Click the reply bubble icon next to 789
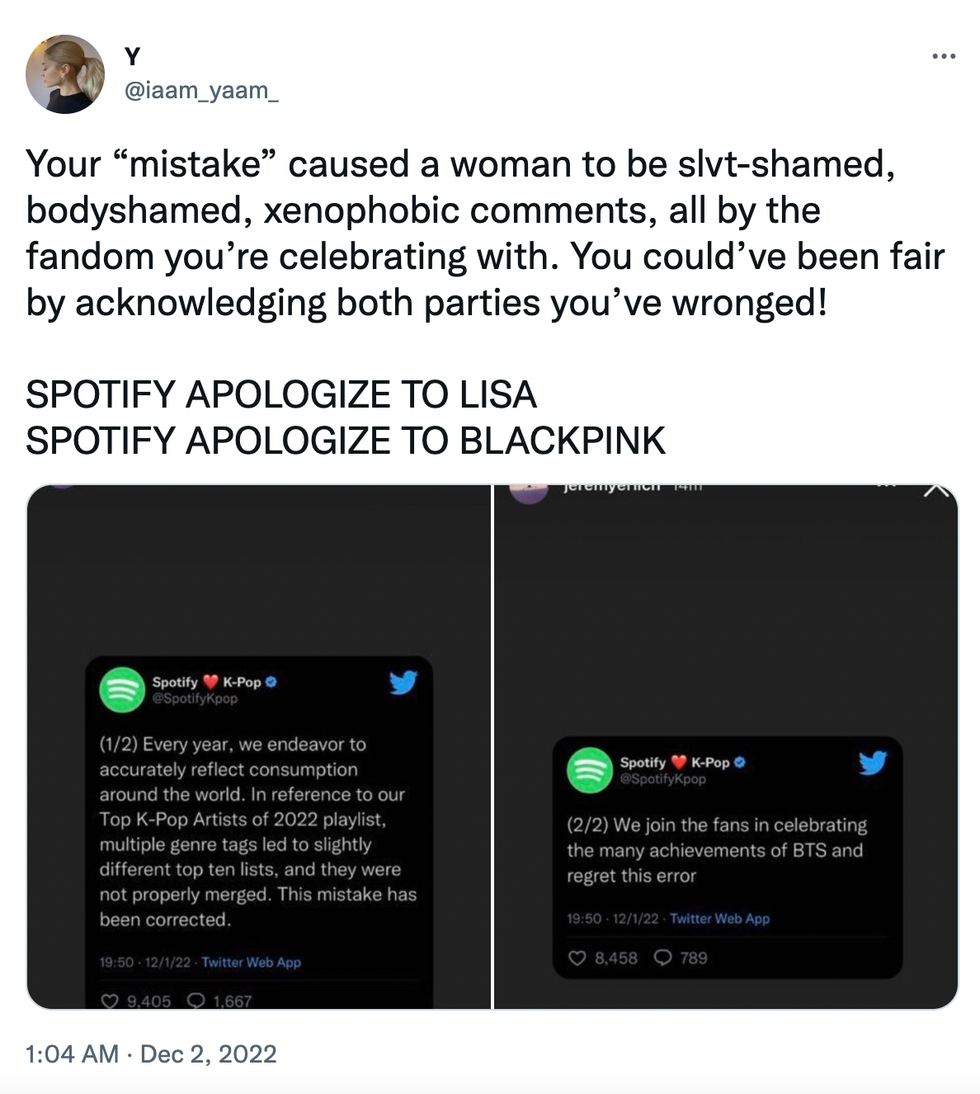Screen dimensions: 980x1094 pyautogui.click(x=662, y=958)
